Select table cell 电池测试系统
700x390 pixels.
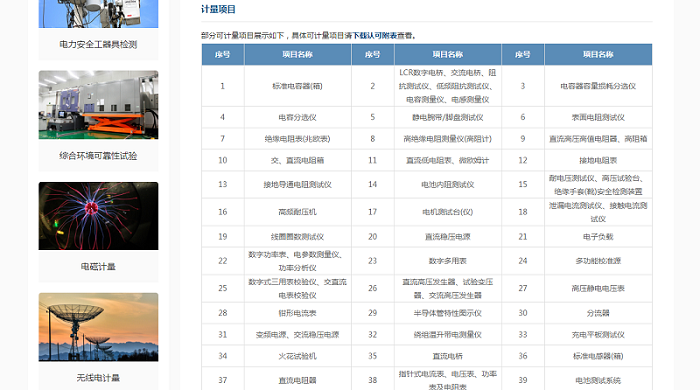tap(598, 379)
